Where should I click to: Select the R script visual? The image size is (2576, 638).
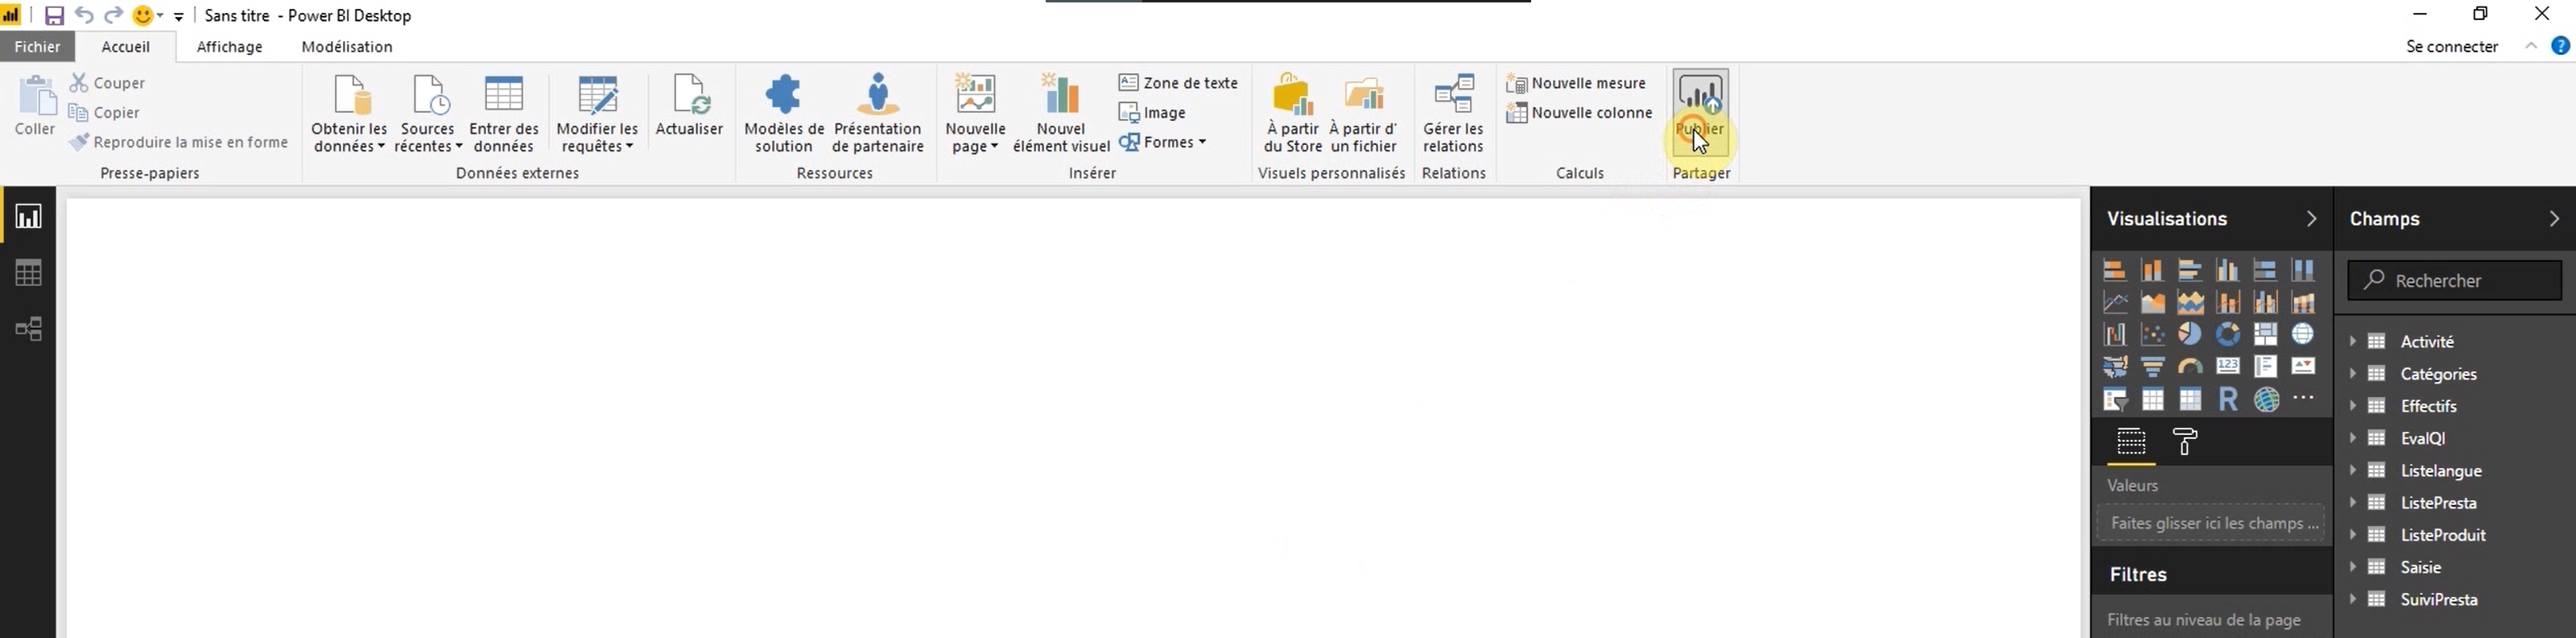[x=2228, y=400]
